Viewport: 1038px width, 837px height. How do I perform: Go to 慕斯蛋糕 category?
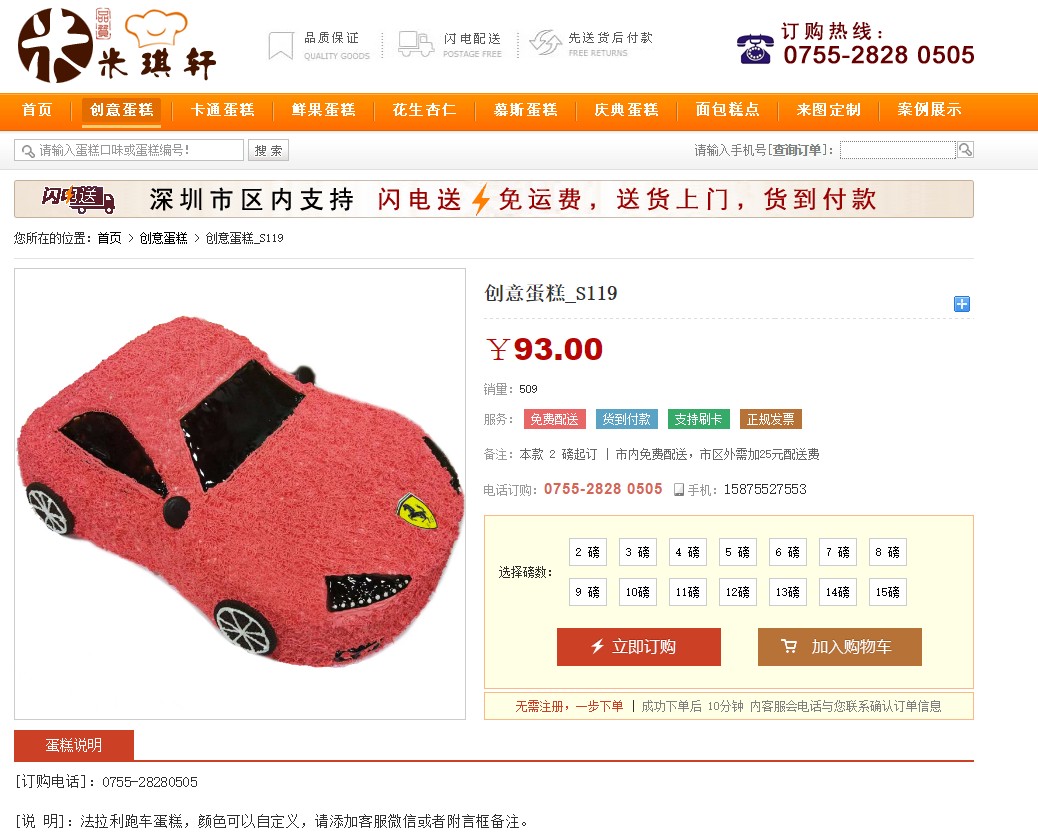(526, 109)
